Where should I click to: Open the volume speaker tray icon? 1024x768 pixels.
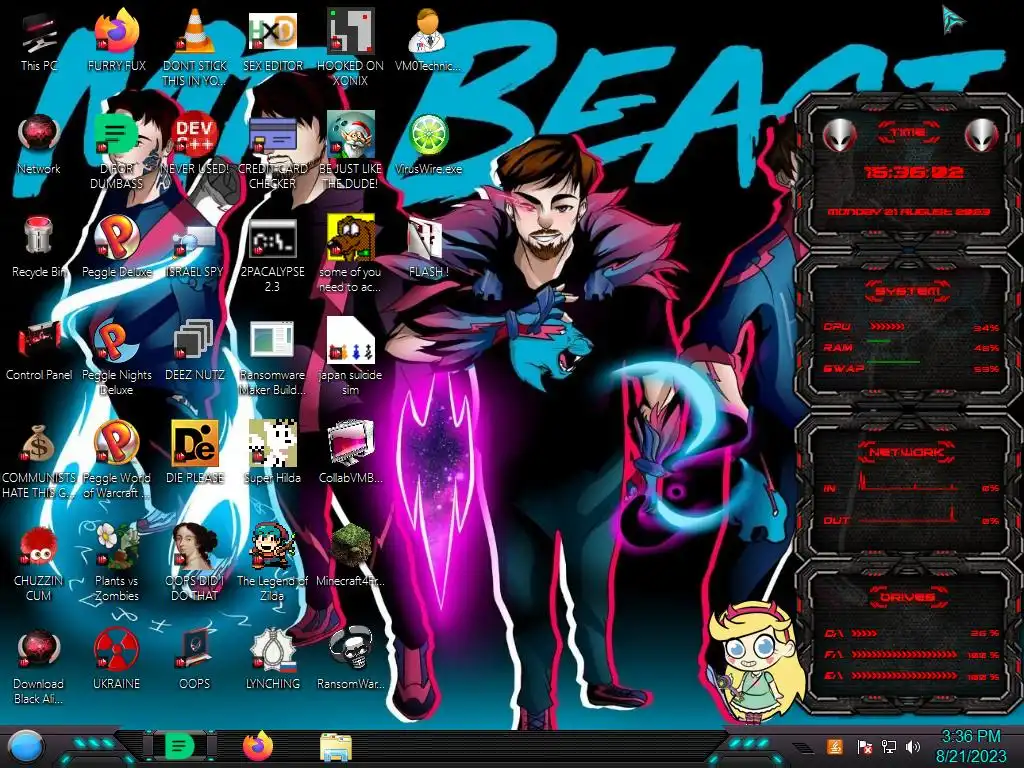[x=913, y=746]
